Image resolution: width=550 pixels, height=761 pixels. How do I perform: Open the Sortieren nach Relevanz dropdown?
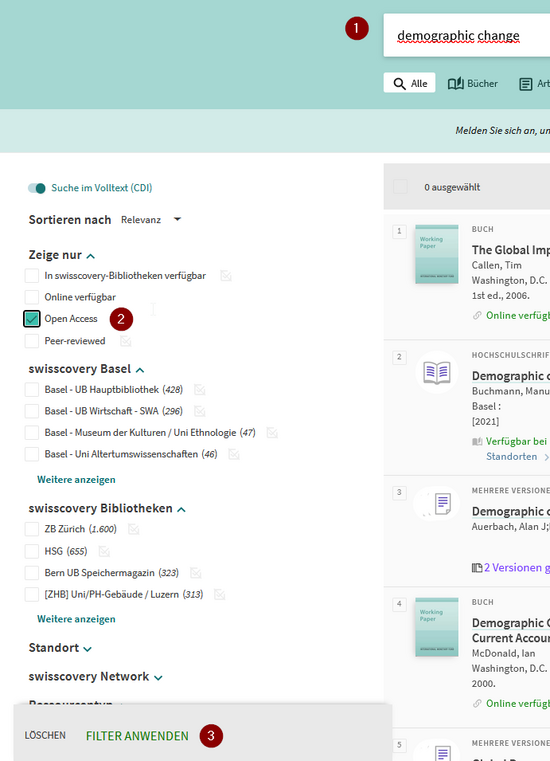pos(151,220)
